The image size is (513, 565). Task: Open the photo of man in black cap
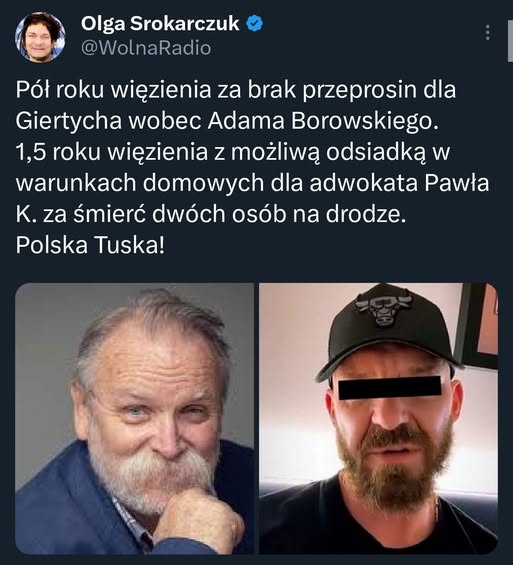tap(378, 418)
